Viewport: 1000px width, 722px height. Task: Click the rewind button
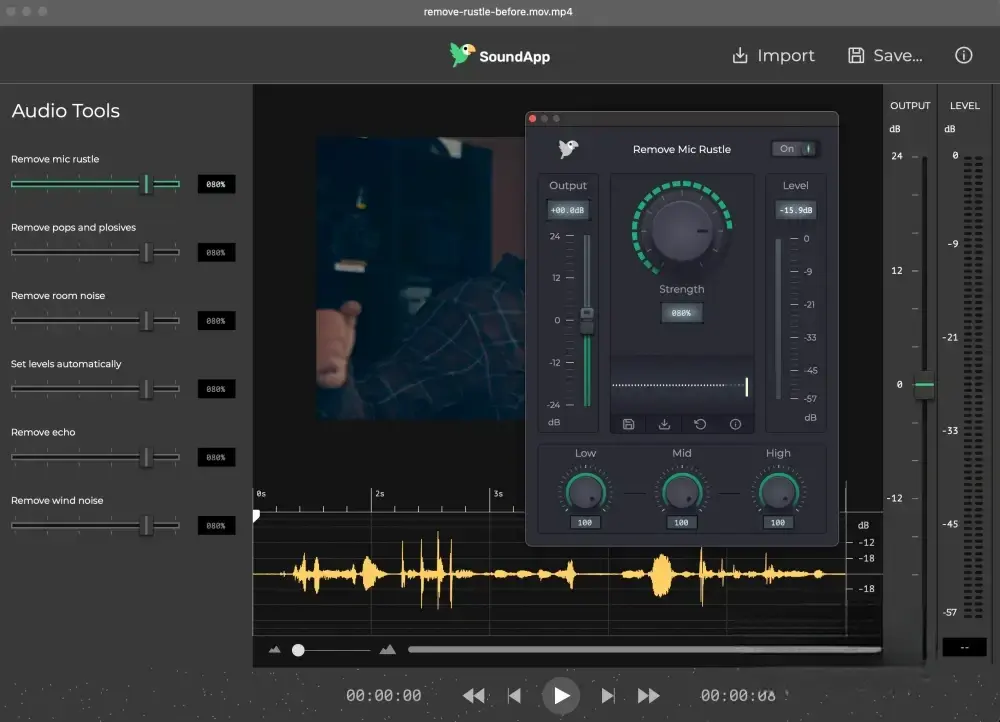pos(474,696)
